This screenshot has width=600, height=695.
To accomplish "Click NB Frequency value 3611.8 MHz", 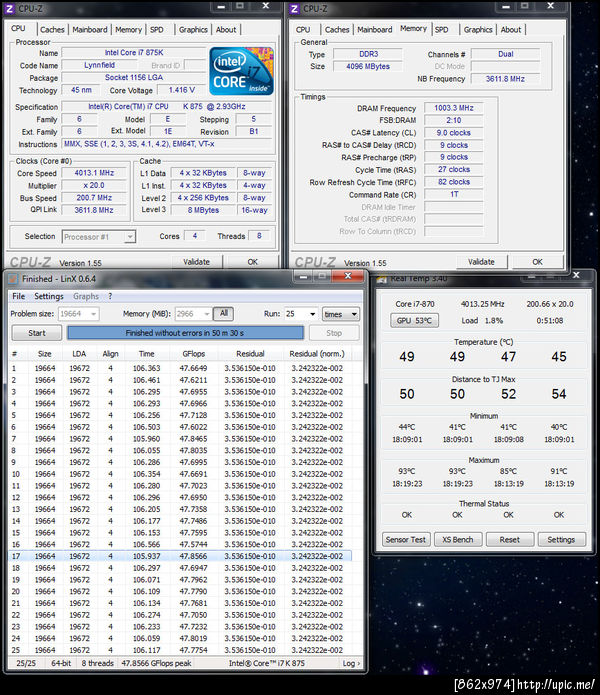I will (505, 78).
